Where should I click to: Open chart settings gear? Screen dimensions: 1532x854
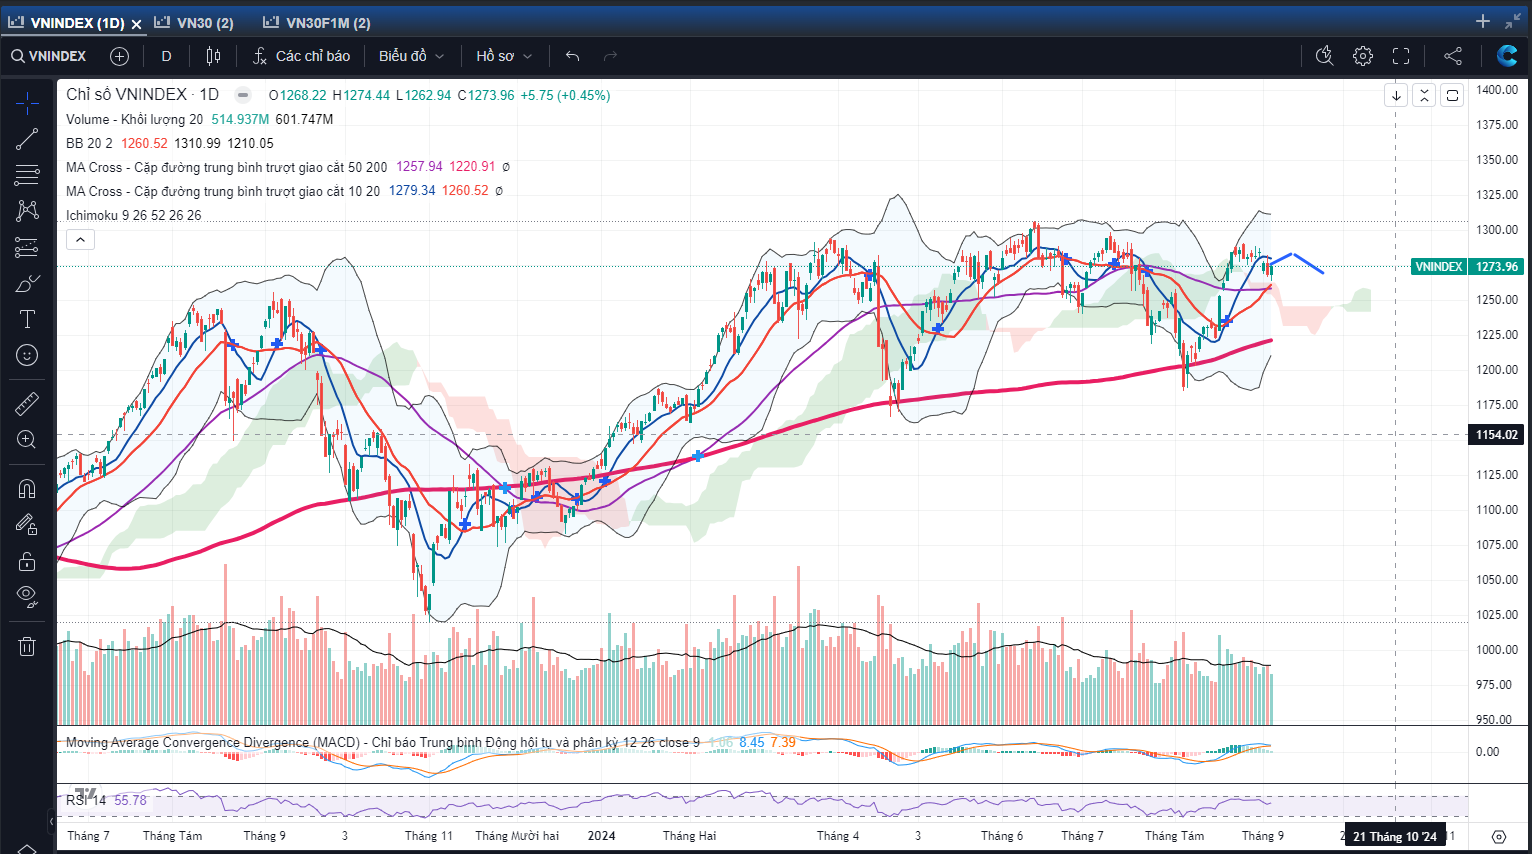tap(1363, 56)
